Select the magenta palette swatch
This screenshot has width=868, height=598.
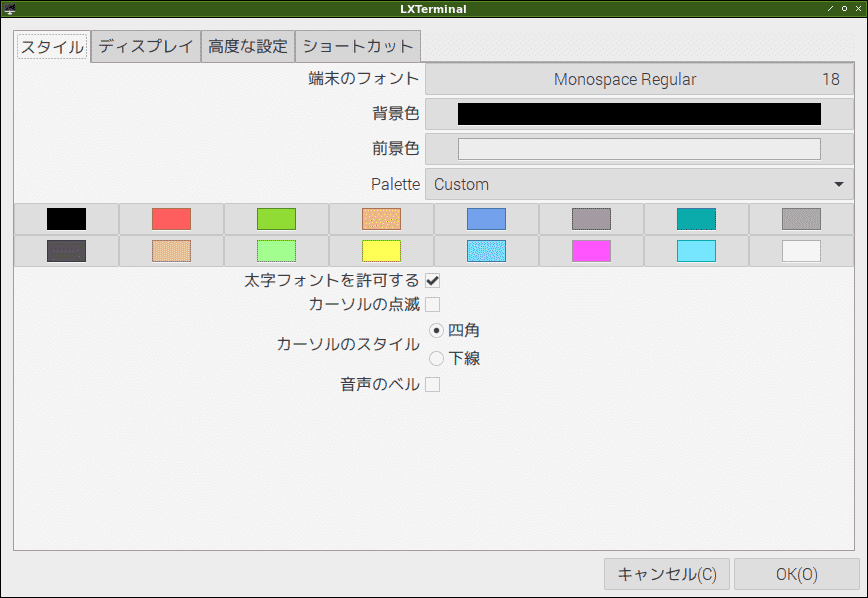click(590, 251)
